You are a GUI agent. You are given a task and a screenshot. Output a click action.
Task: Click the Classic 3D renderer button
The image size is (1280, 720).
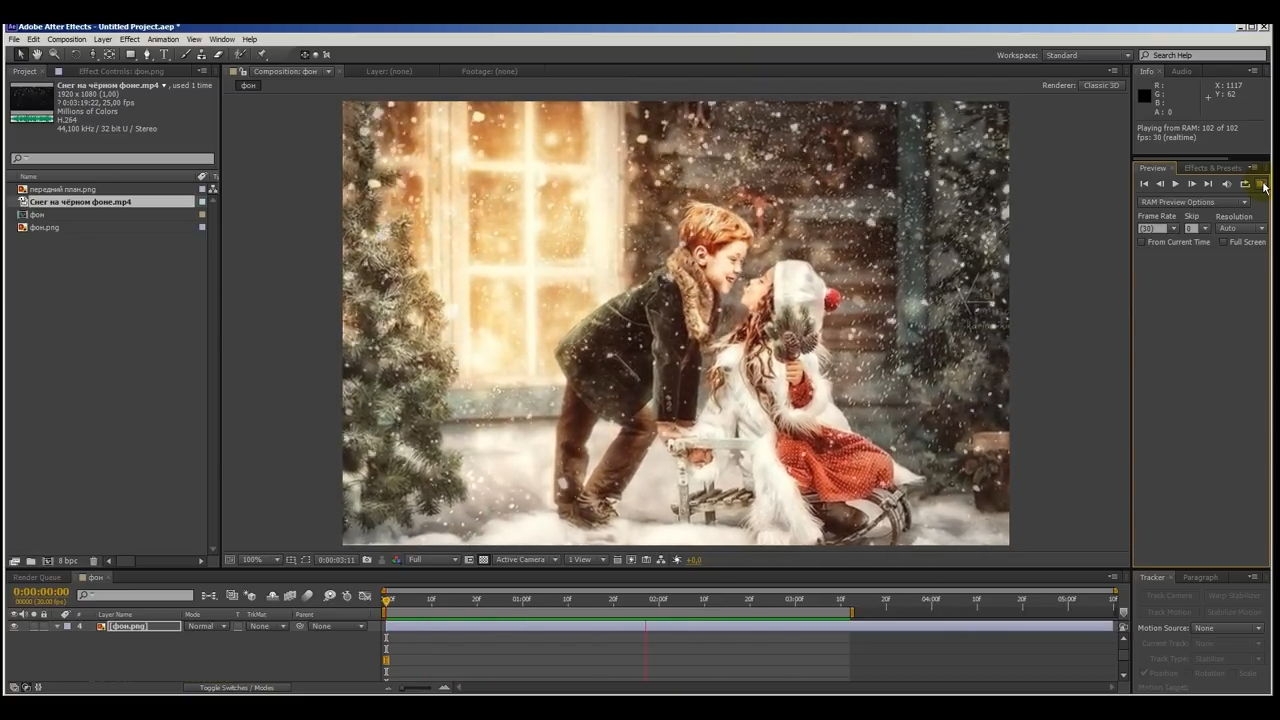tap(1102, 86)
